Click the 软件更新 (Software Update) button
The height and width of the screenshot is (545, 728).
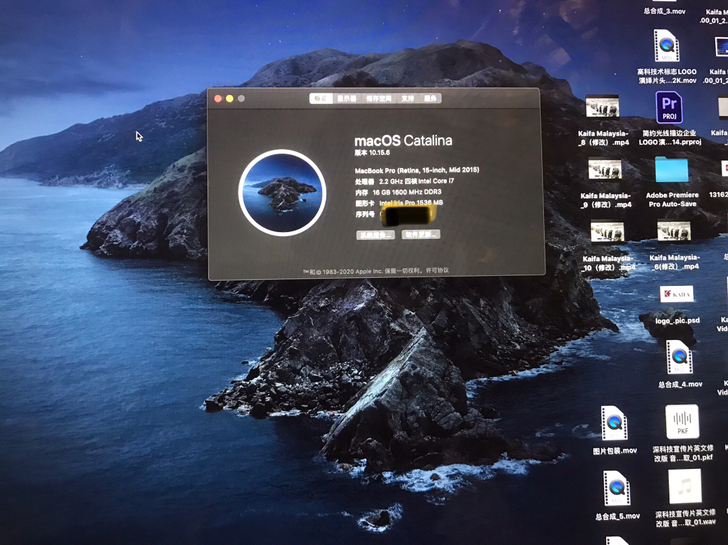coord(421,234)
